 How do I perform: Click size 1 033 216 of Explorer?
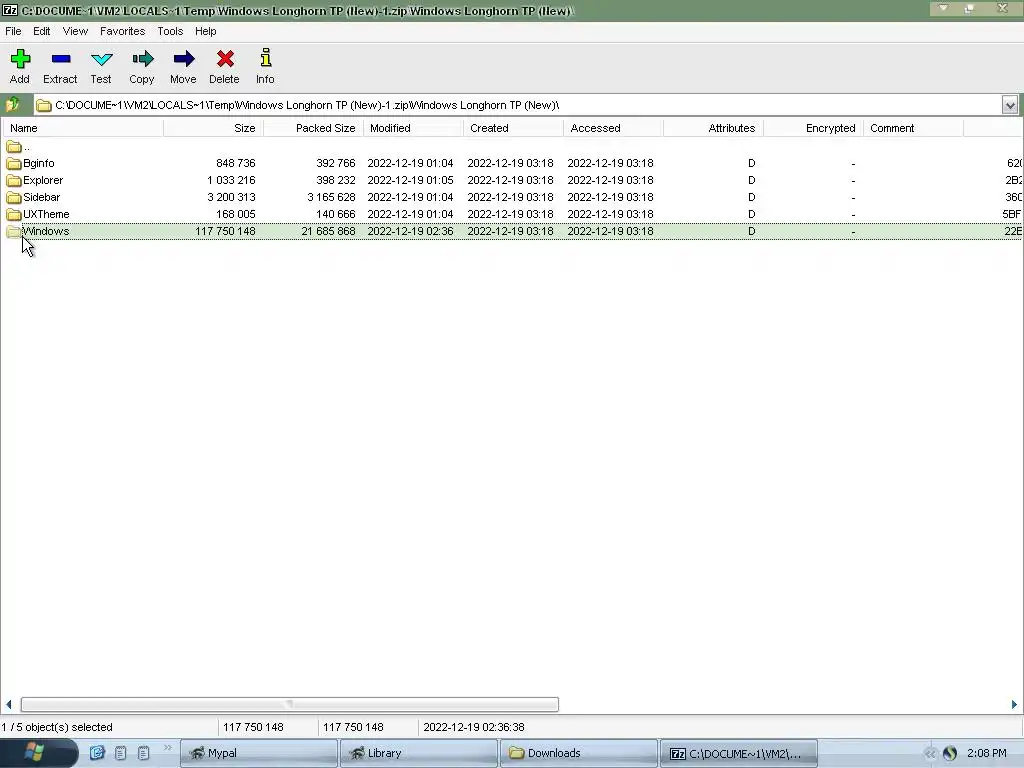231,180
